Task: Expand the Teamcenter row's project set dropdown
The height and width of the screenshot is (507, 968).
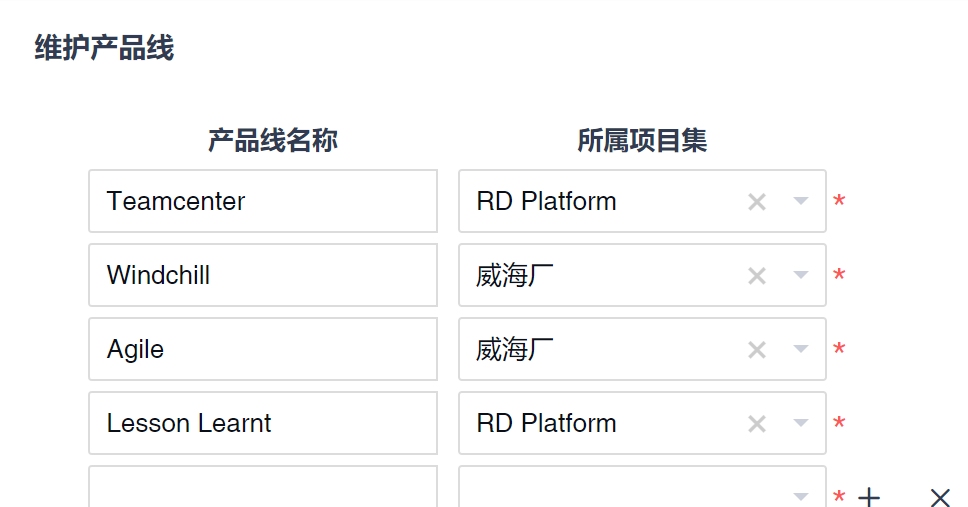Action: (x=800, y=202)
